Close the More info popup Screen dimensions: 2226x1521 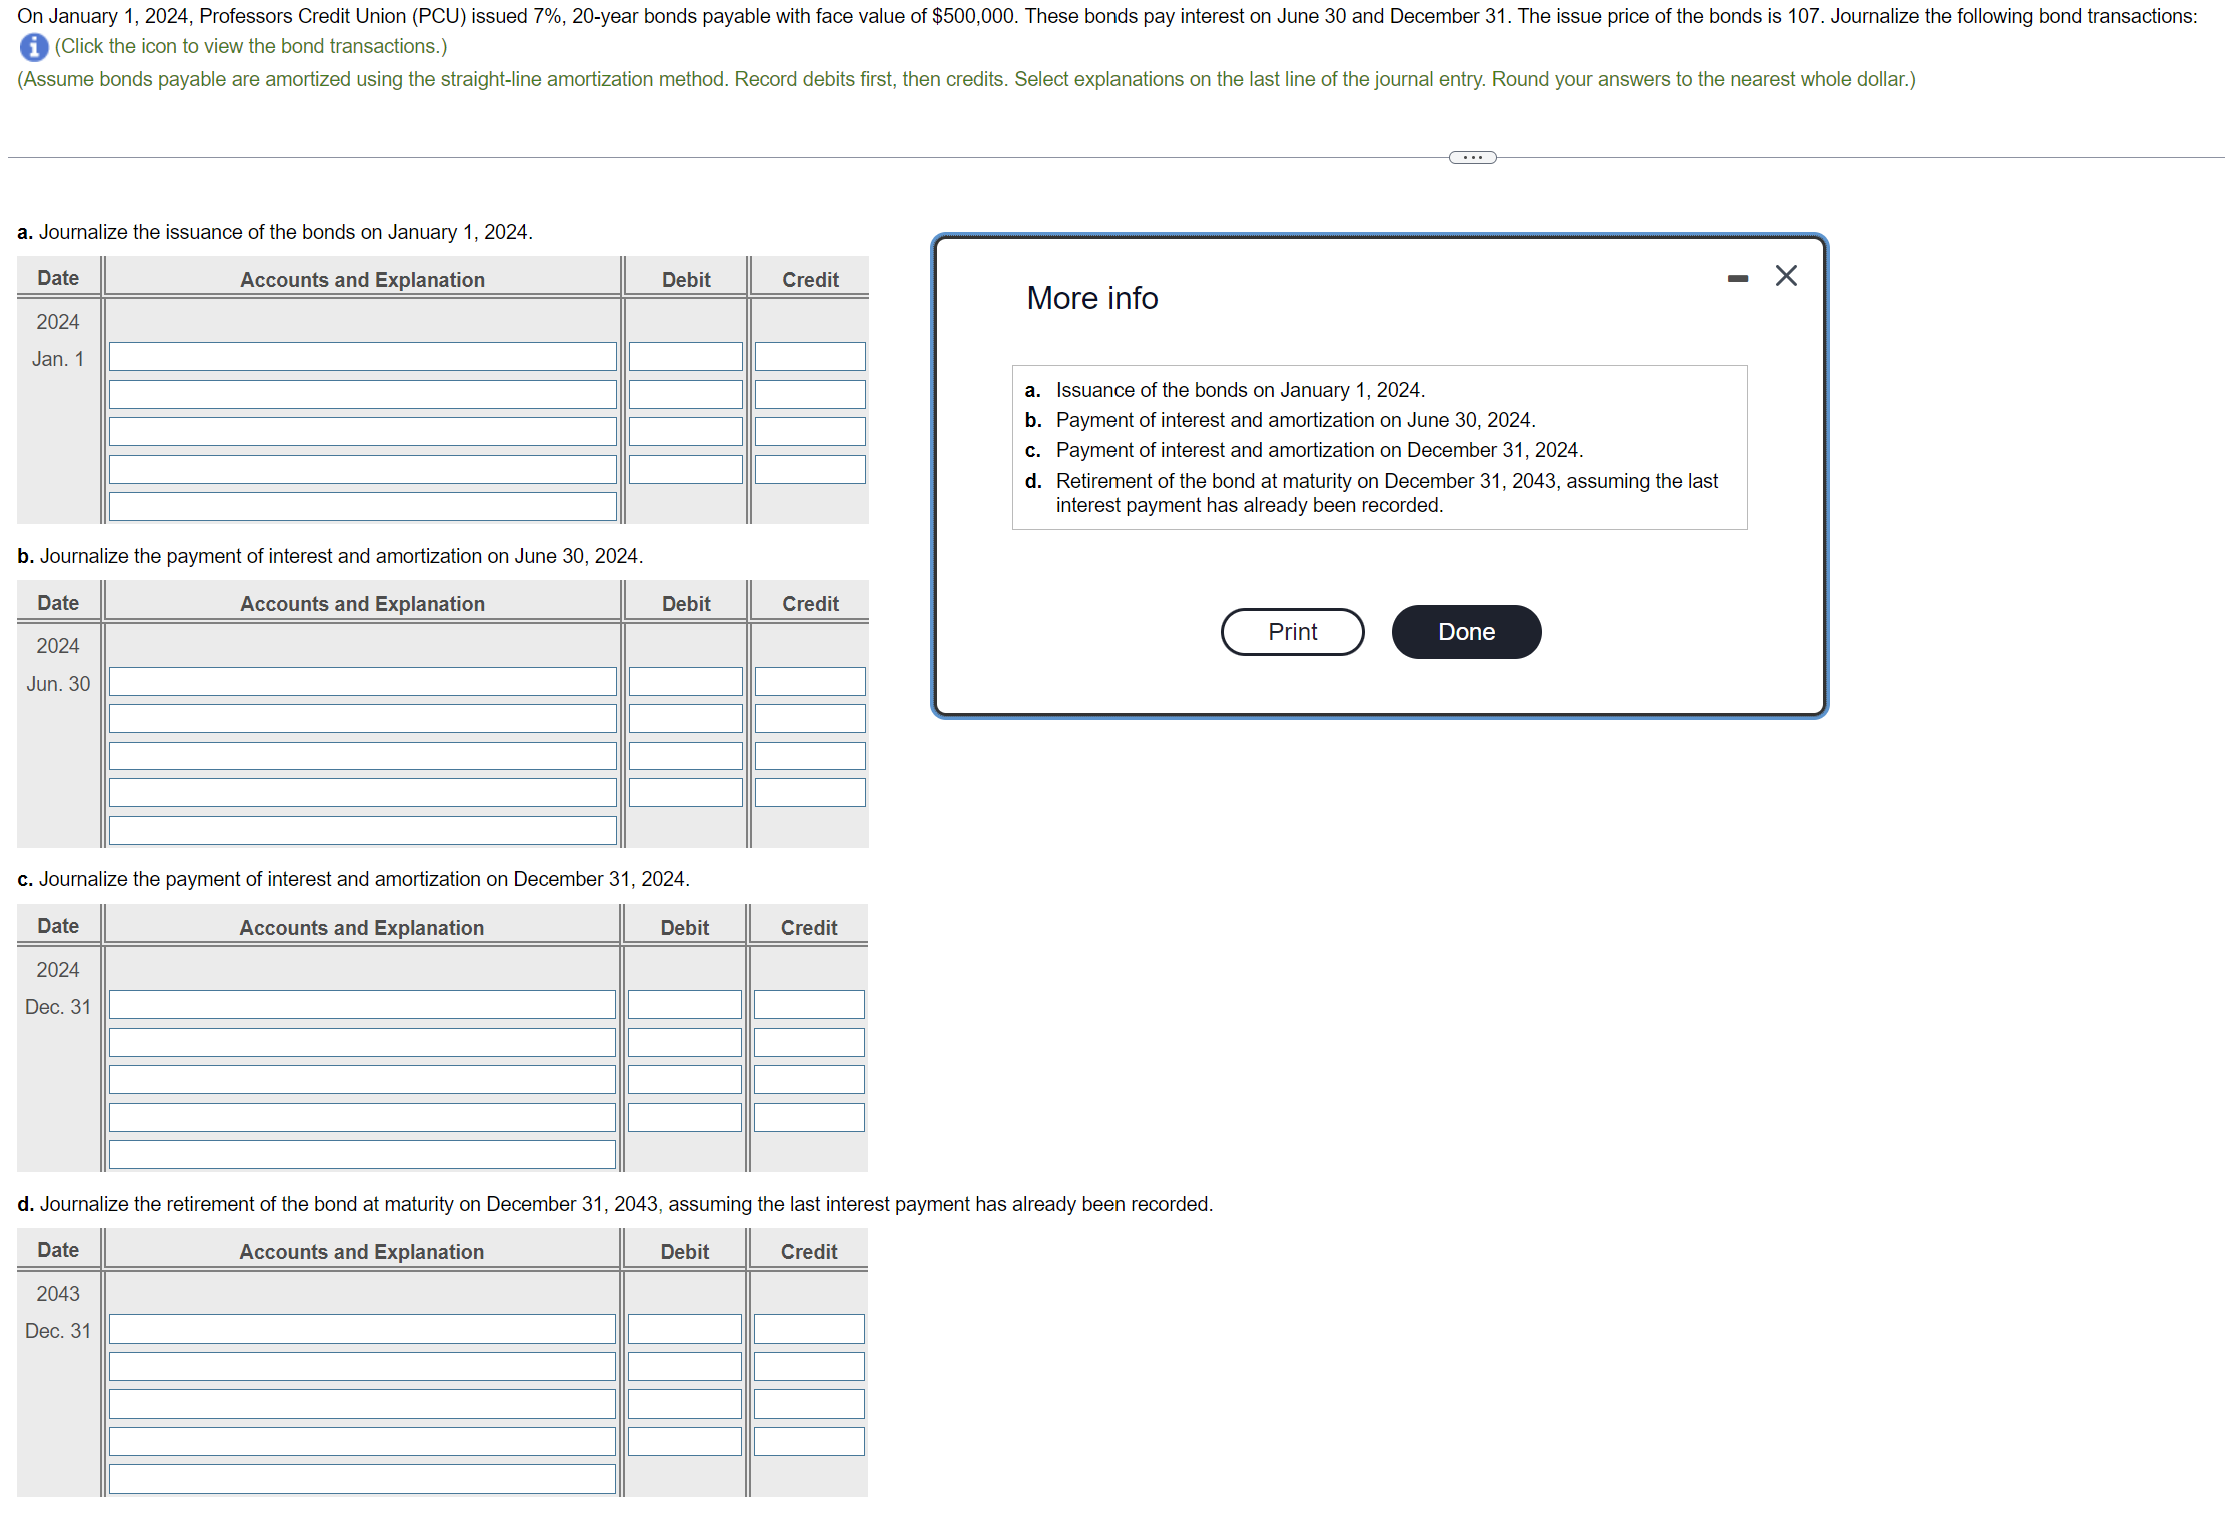pos(1786,276)
